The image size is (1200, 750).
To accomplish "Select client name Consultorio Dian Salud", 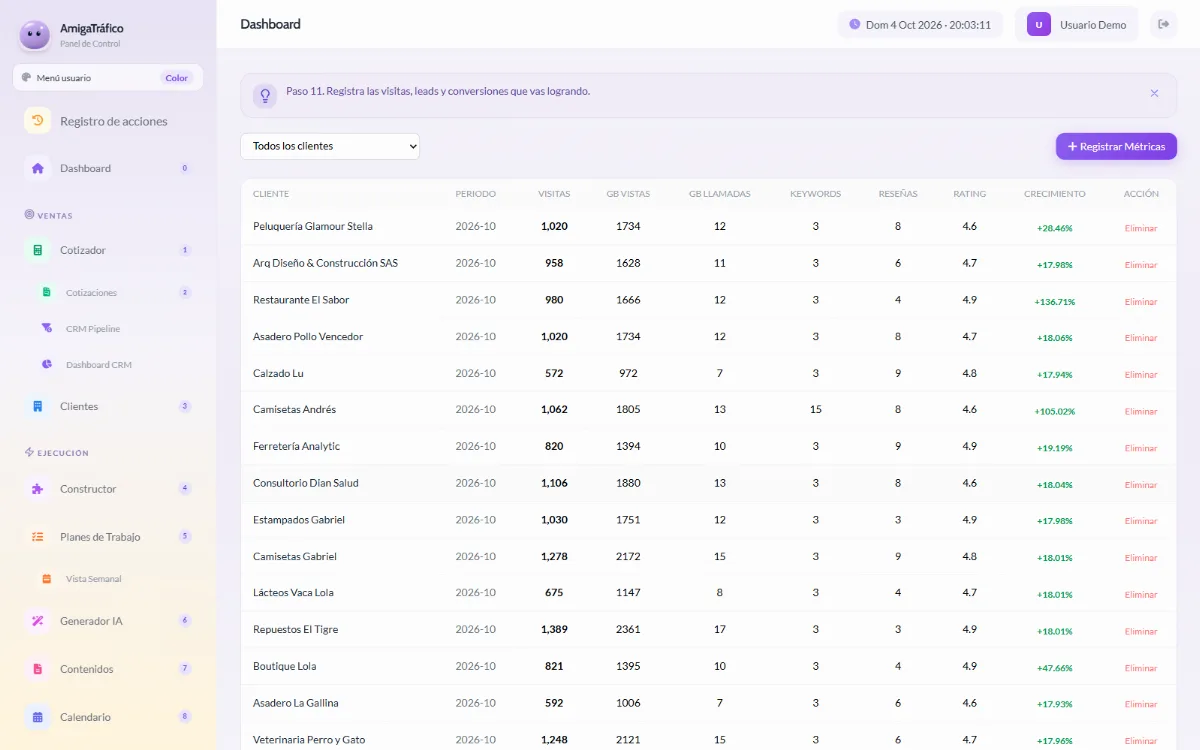I will 306,483.
